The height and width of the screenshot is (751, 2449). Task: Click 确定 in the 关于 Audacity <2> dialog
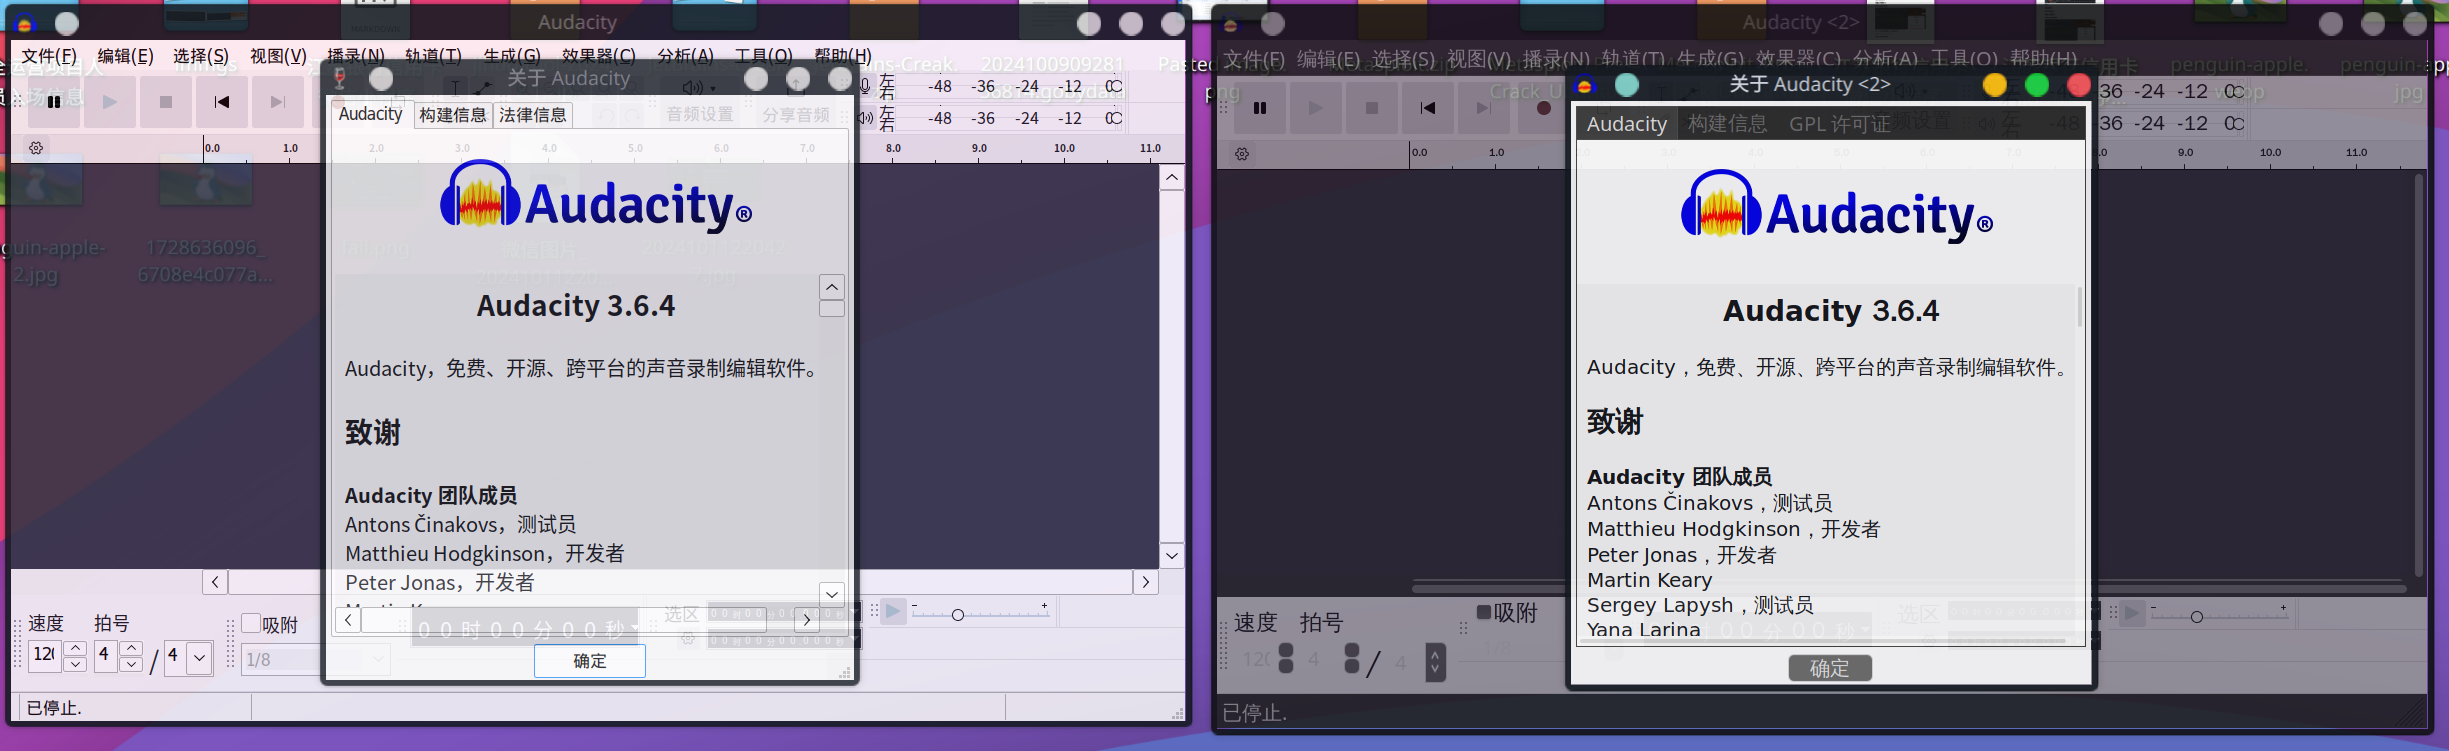(1830, 668)
